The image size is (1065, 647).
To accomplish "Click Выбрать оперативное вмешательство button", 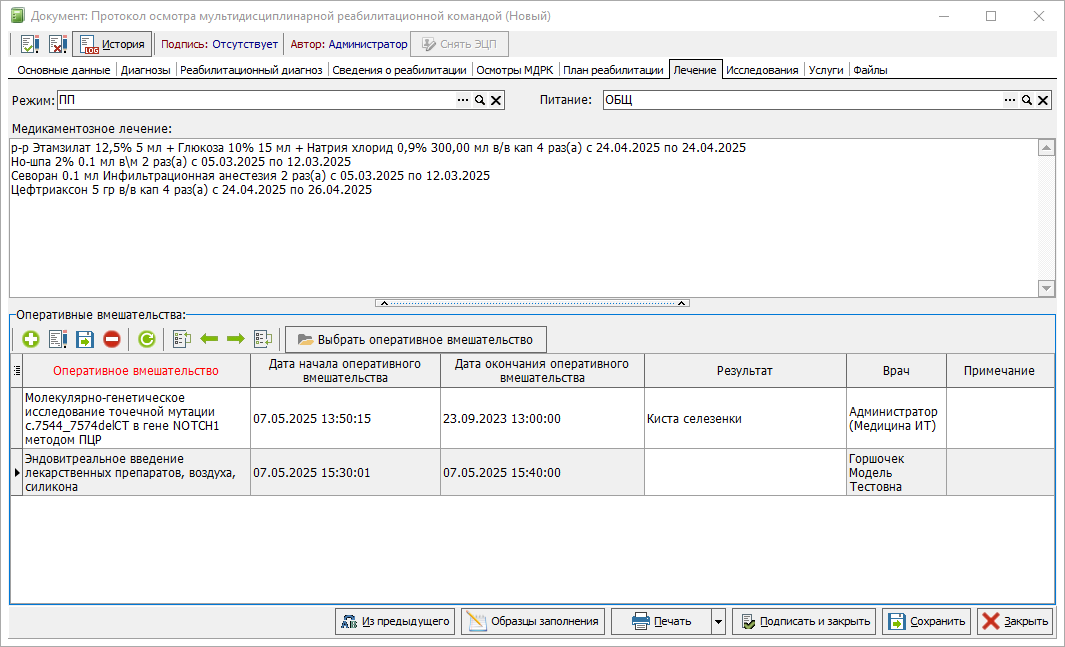I will point(416,339).
